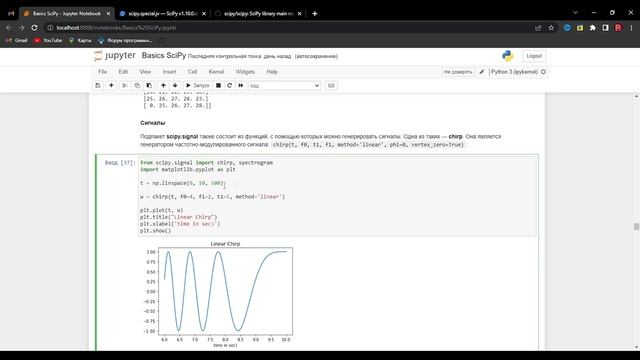Click the Сигналы heading

(x=153, y=123)
